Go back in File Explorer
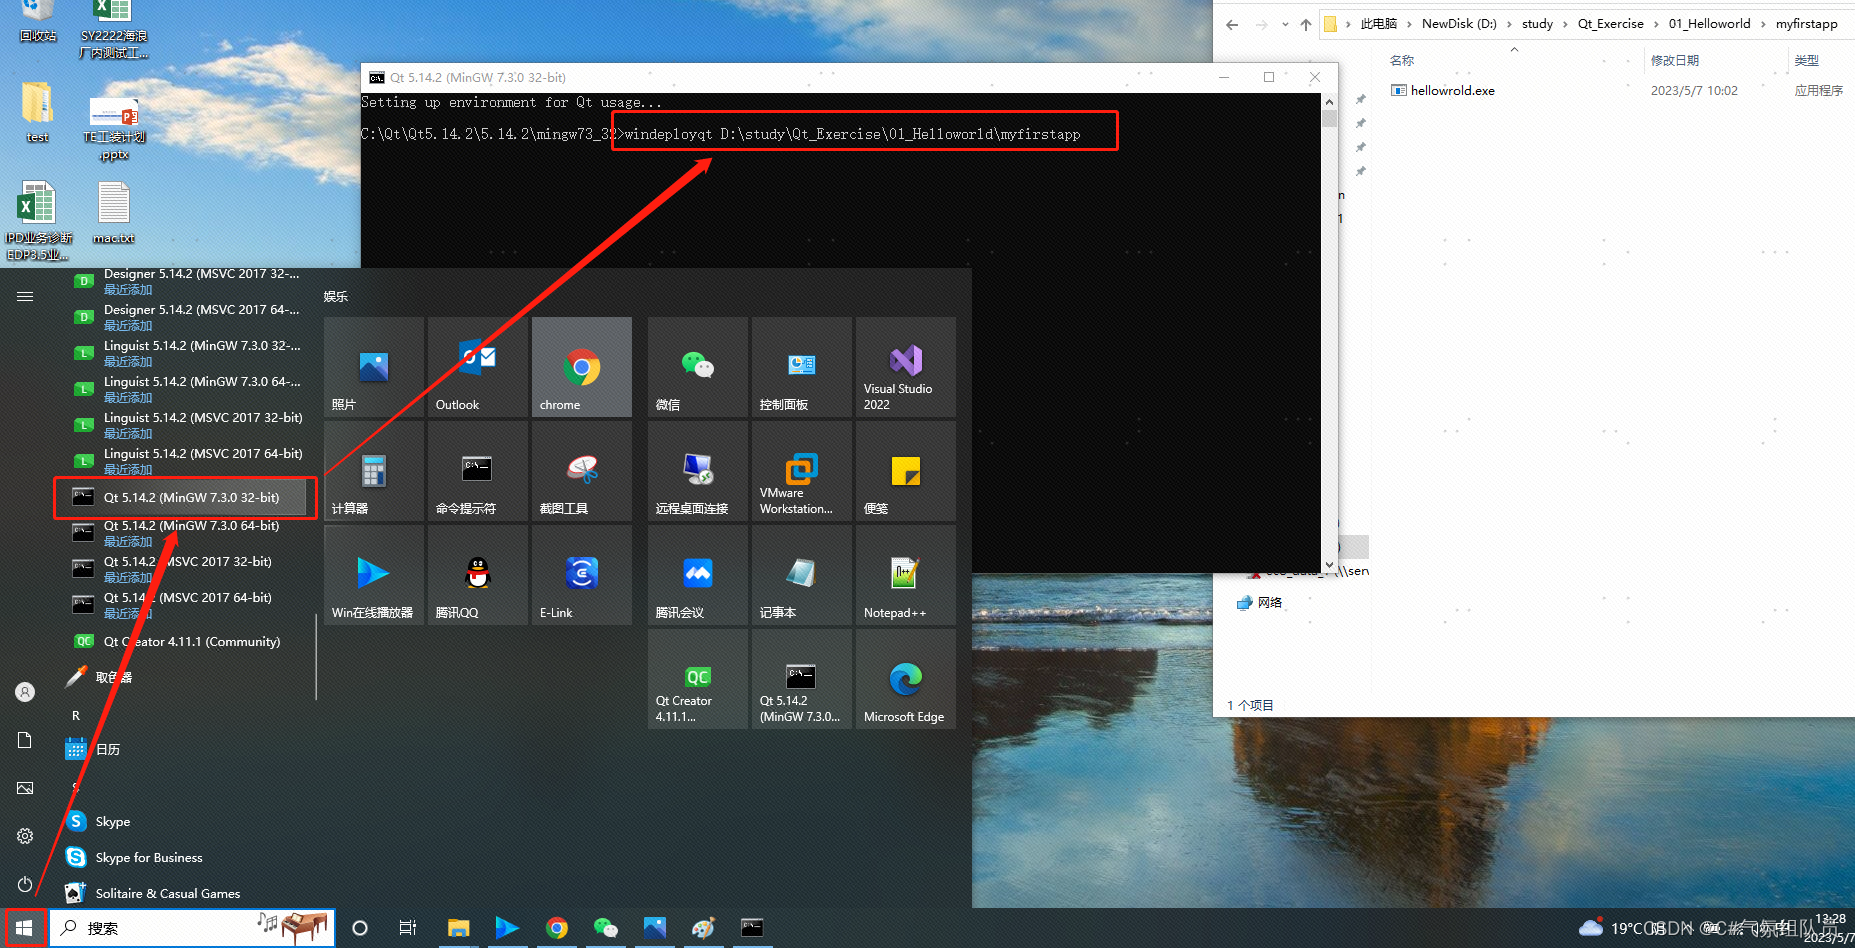1855x948 pixels. click(1232, 25)
